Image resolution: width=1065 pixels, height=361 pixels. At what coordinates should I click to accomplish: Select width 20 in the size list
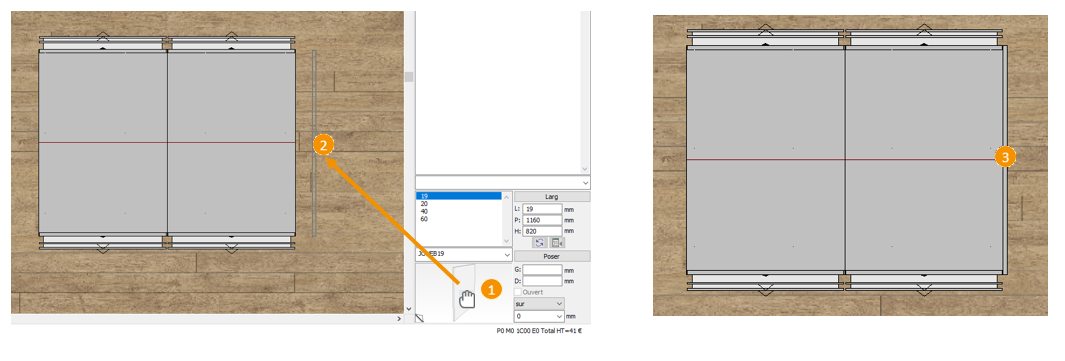pos(458,204)
